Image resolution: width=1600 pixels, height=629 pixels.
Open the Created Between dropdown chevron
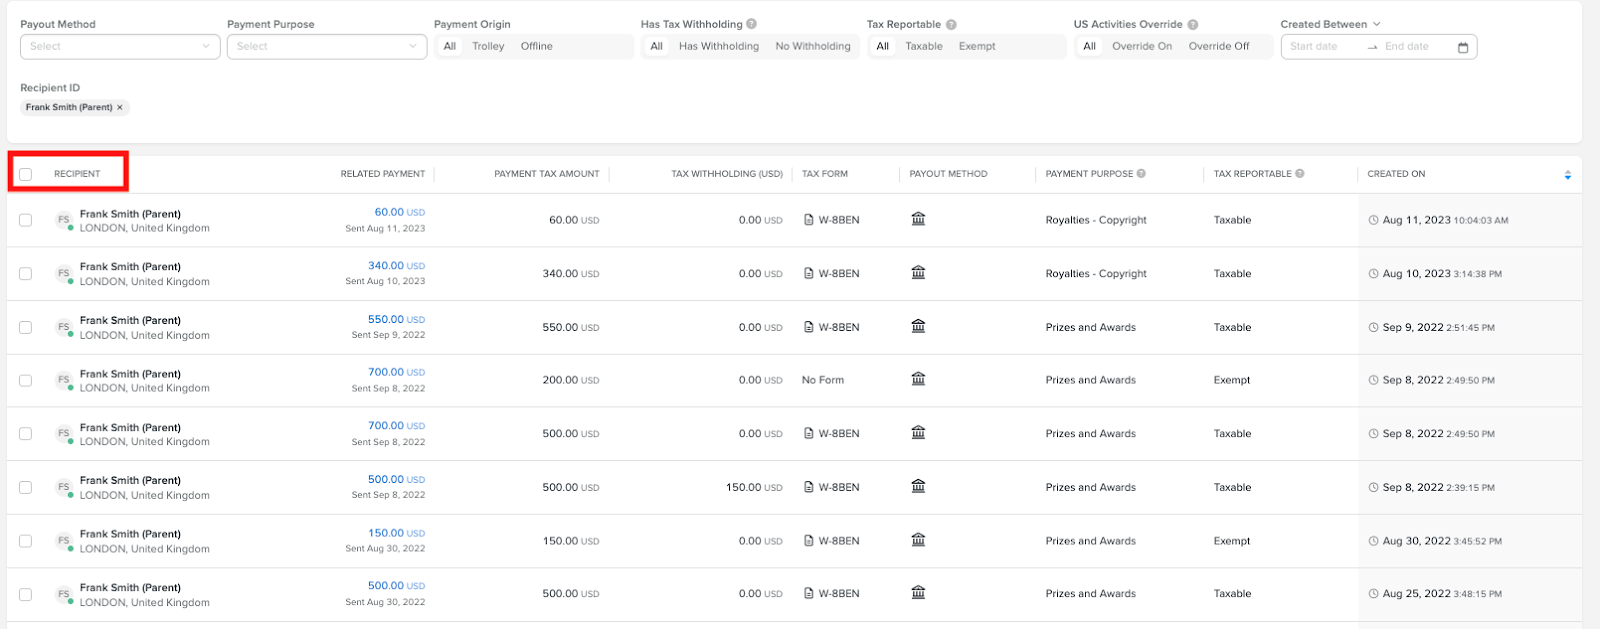coord(1376,24)
